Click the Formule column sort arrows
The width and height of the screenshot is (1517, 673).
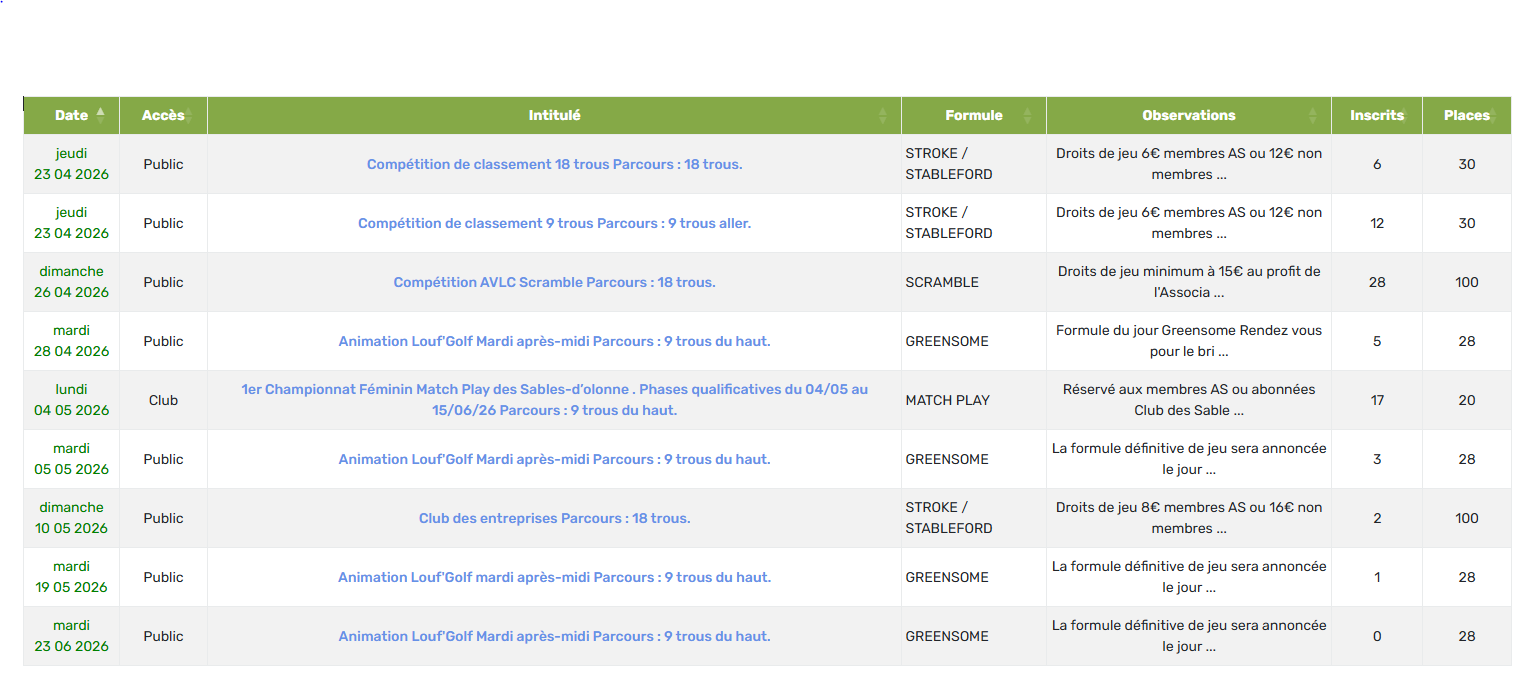point(1027,115)
